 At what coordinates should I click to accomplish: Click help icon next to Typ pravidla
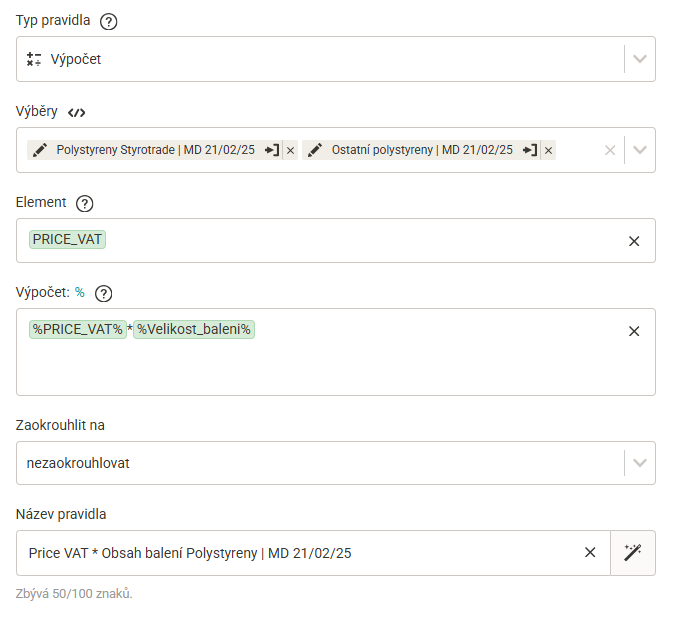tap(108, 21)
